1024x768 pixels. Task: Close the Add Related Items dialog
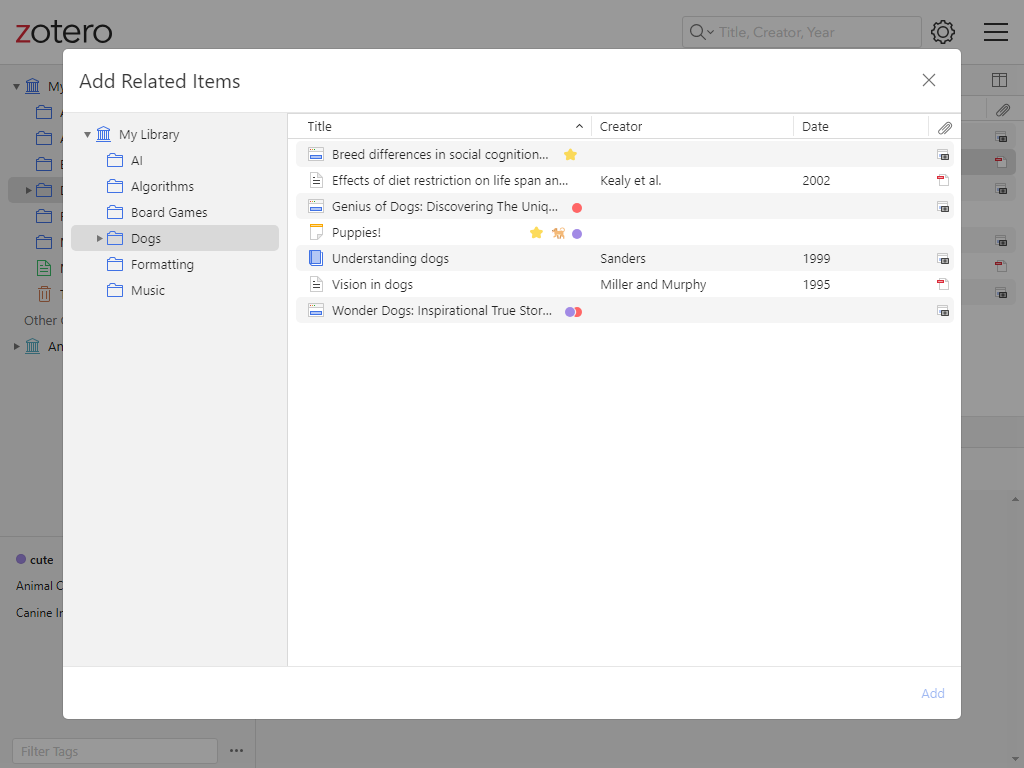click(928, 81)
